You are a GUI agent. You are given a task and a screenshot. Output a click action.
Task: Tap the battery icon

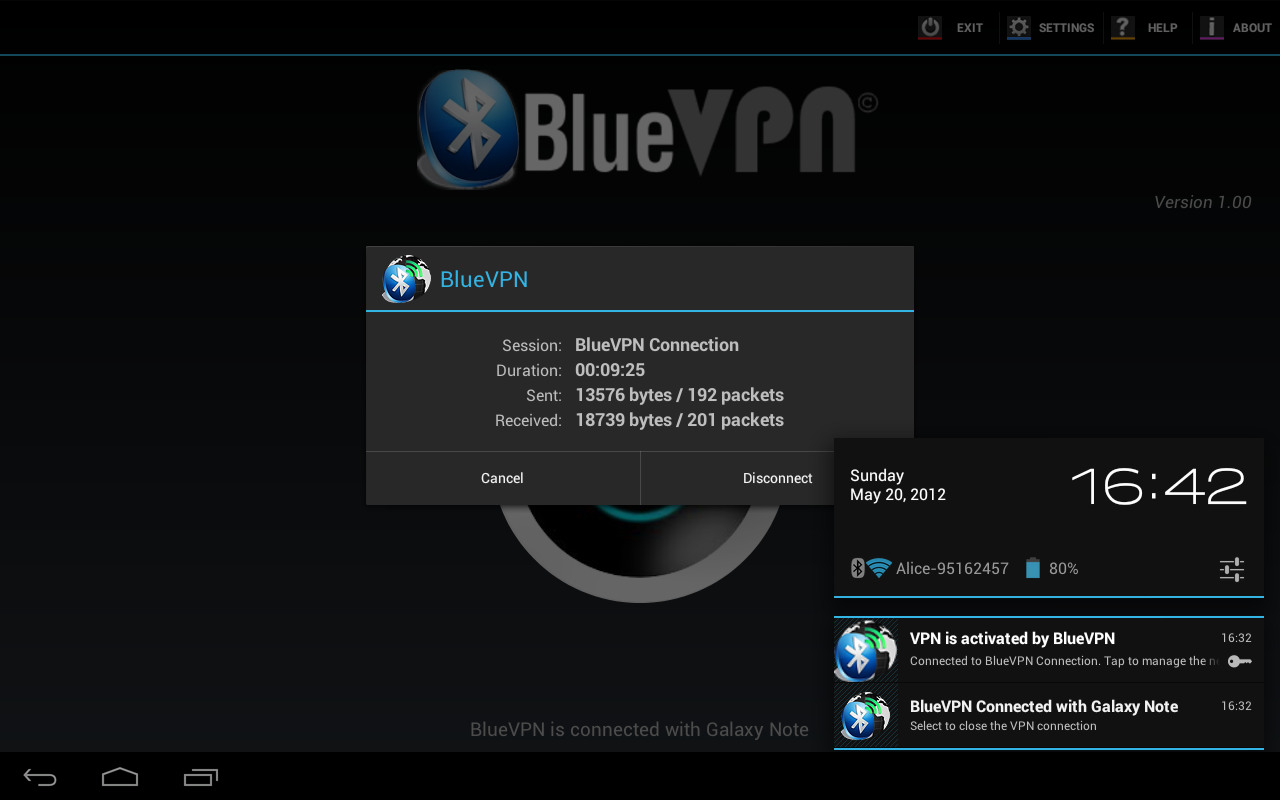coord(1033,568)
